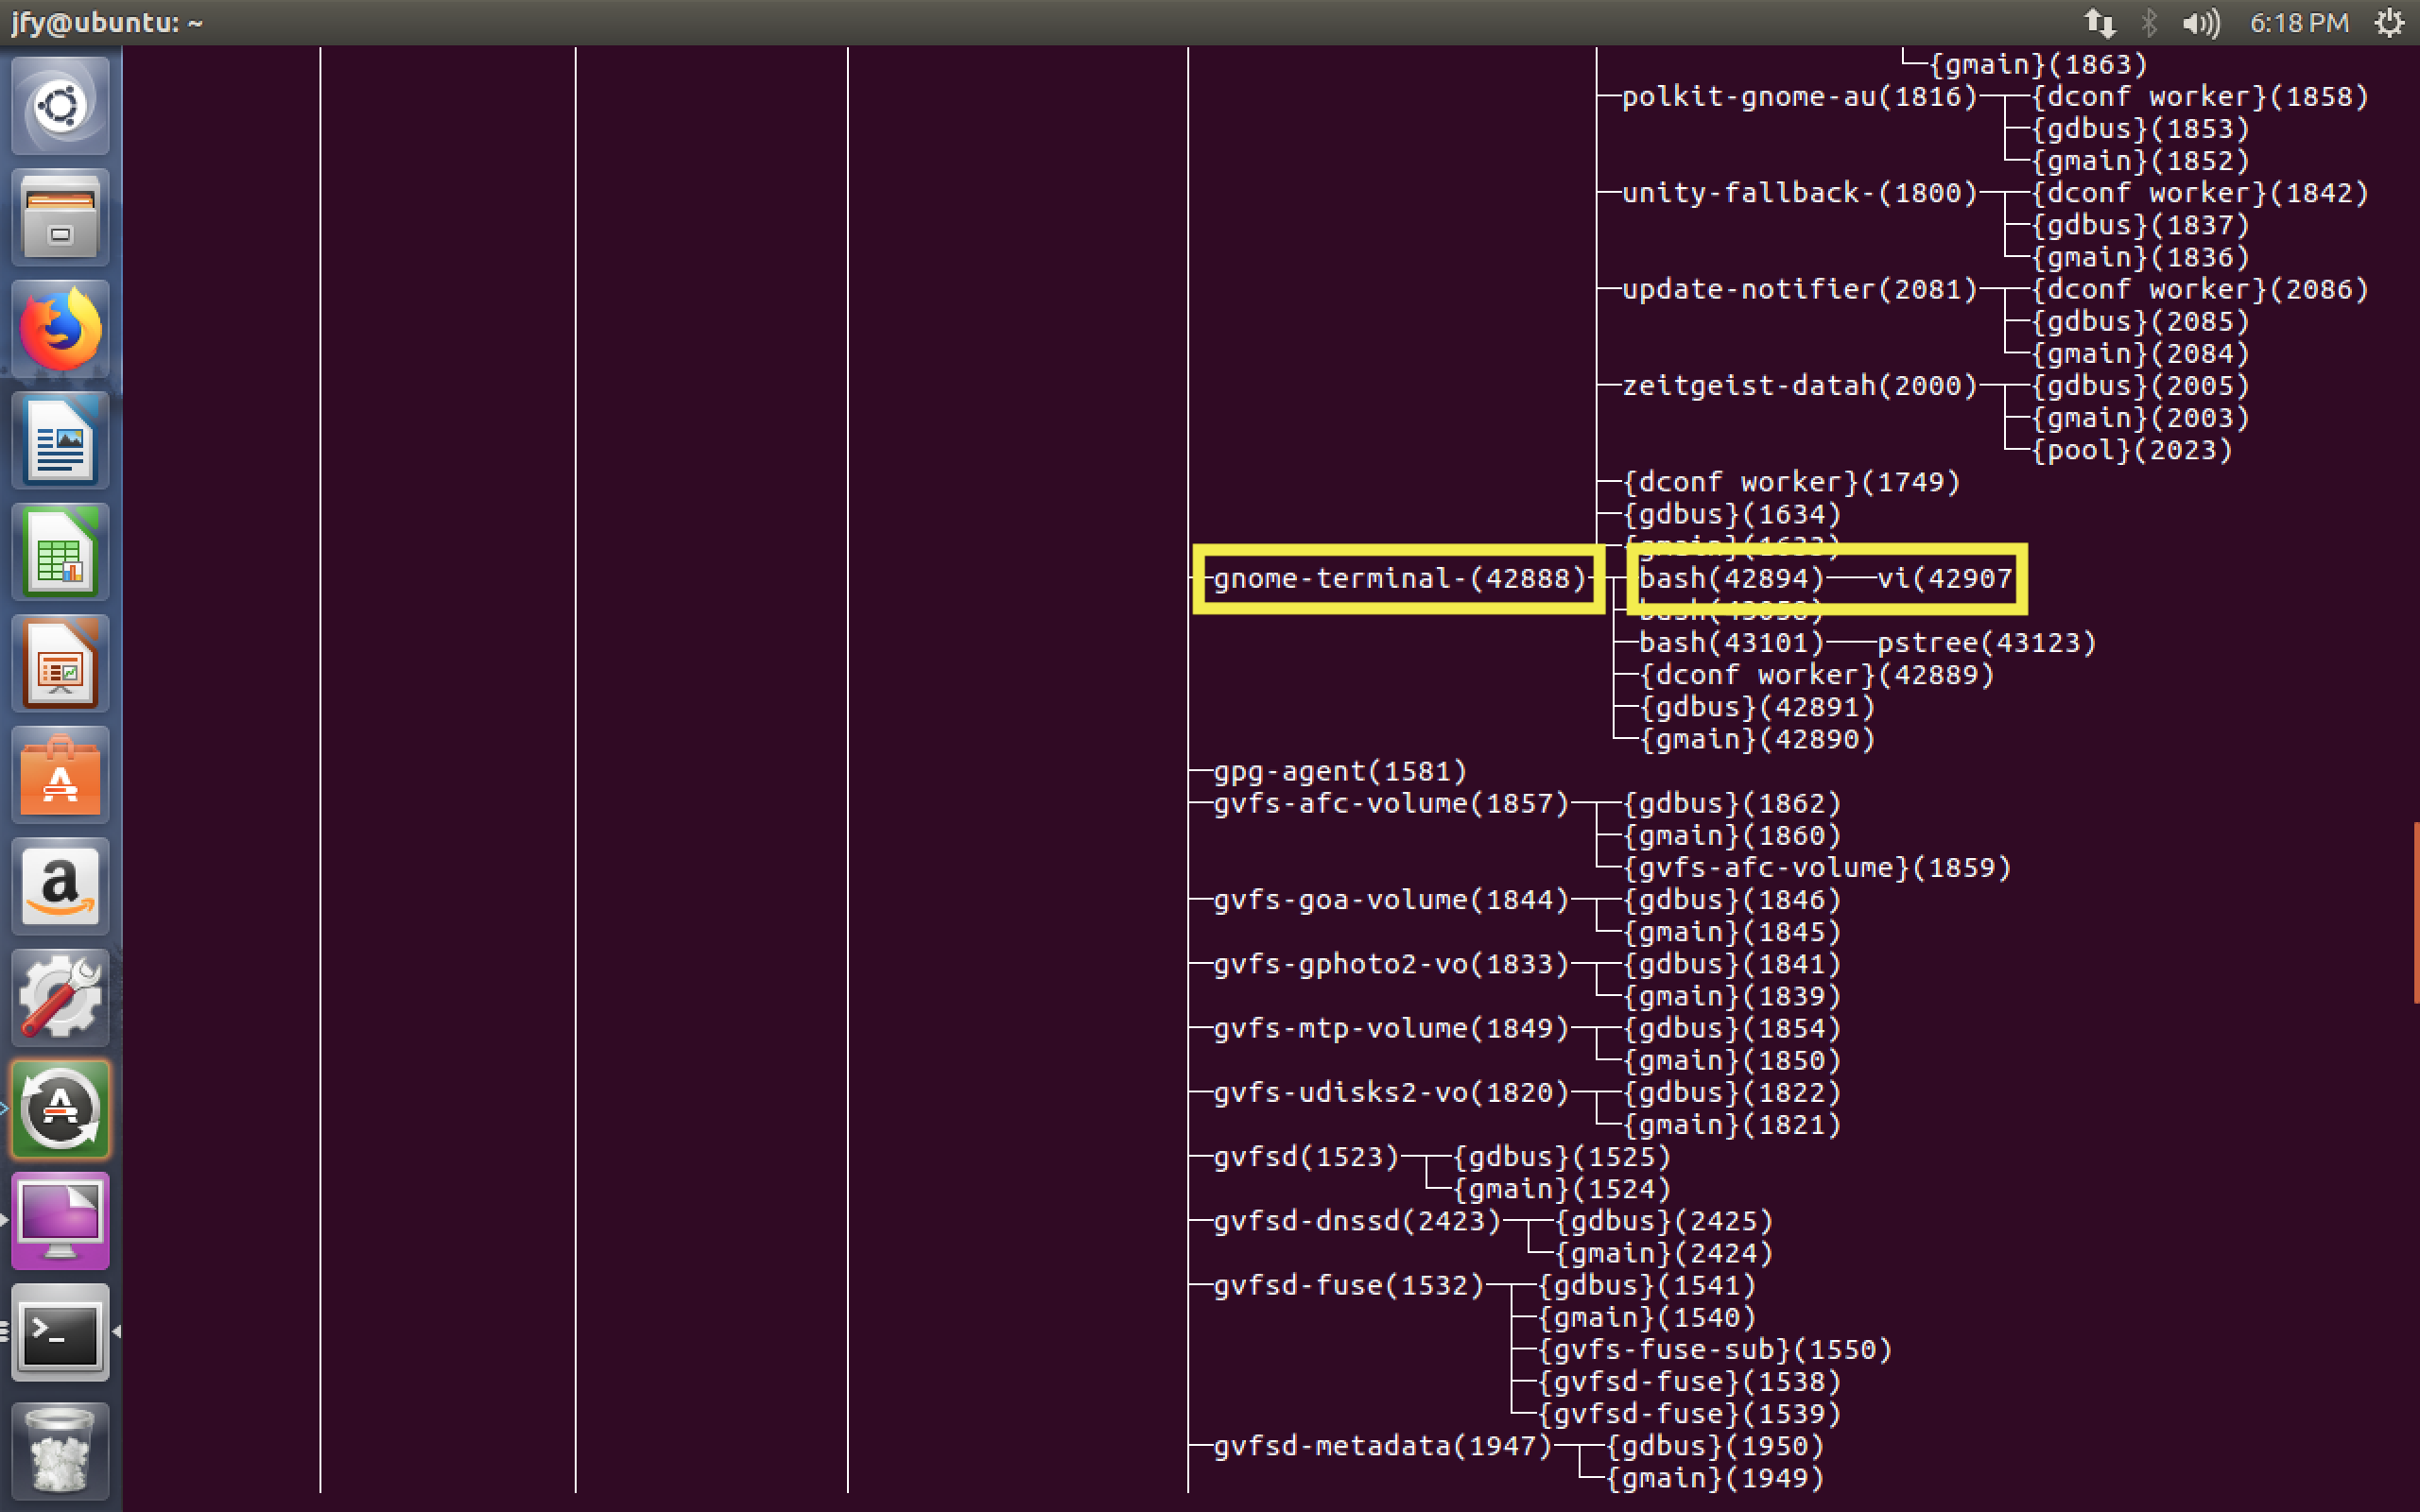This screenshot has height=1512, width=2420.
Task: Click gvfs-mtp-volume(1849) entry
Action: coord(1391,1028)
